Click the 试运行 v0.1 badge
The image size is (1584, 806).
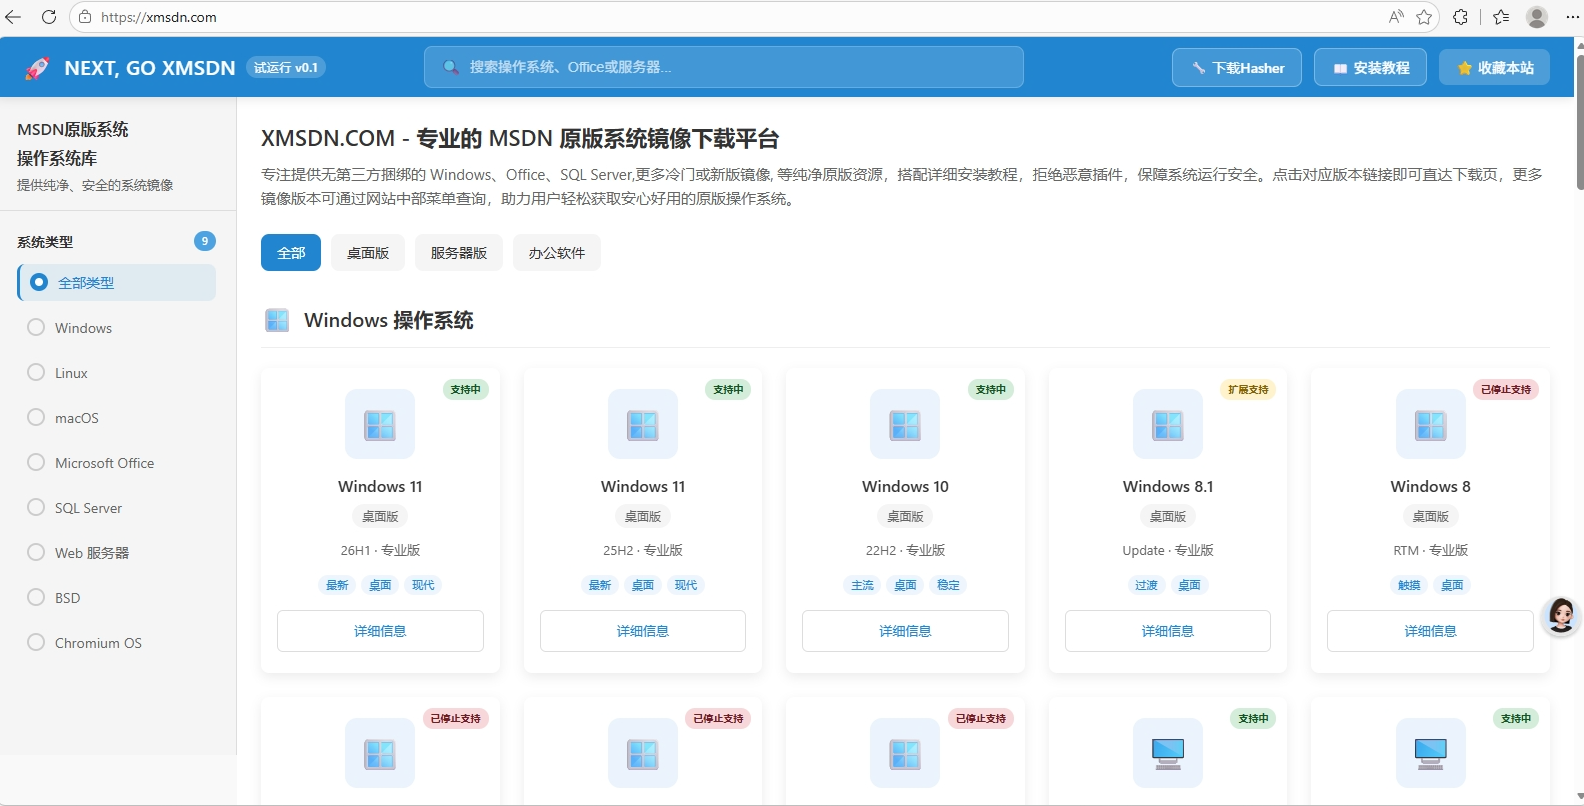[286, 68]
